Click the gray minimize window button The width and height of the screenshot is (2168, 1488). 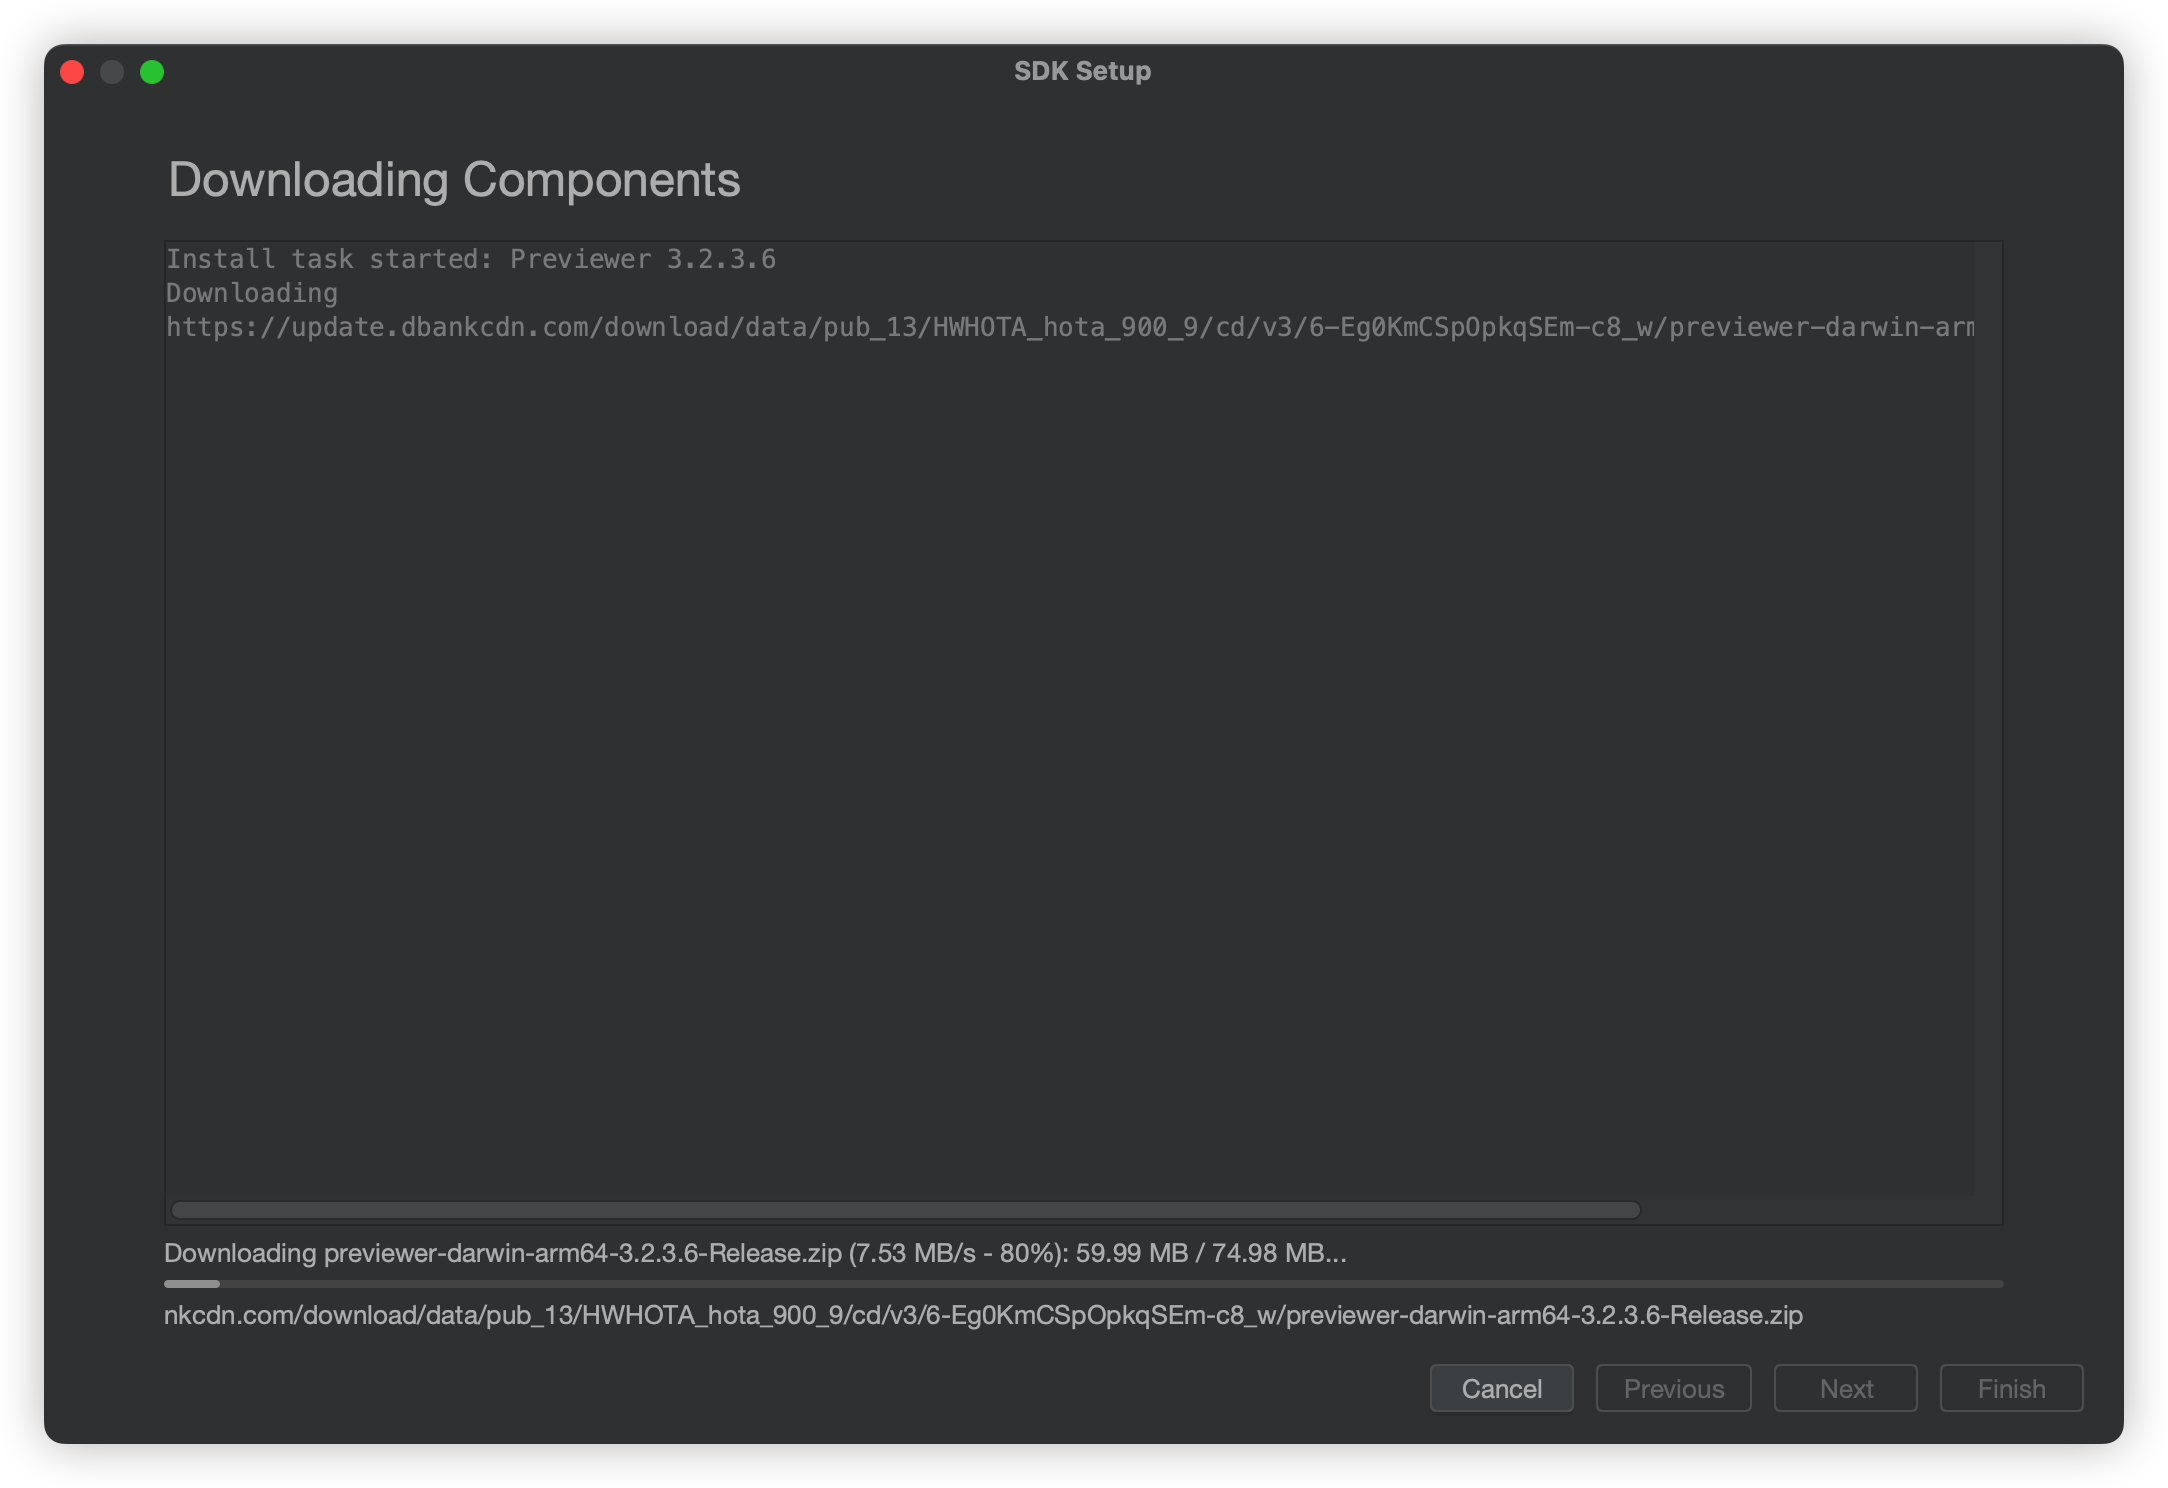pos(112,72)
